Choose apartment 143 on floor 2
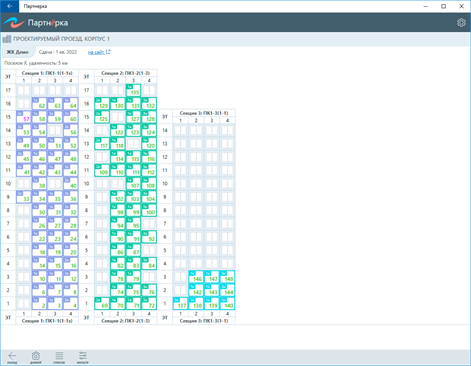This screenshot has height=366, width=471. pos(212,290)
